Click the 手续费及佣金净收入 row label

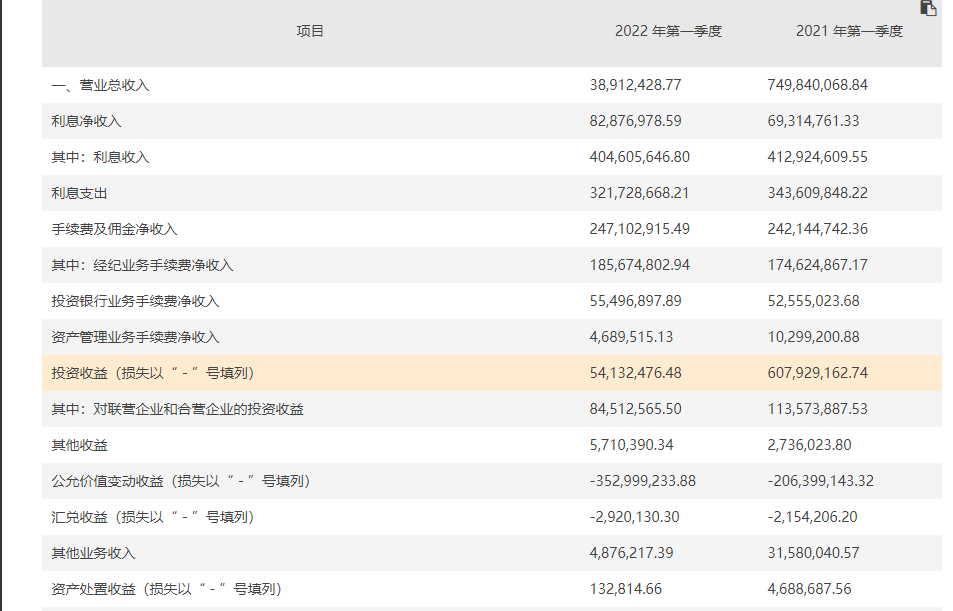(x=114, y=229)
